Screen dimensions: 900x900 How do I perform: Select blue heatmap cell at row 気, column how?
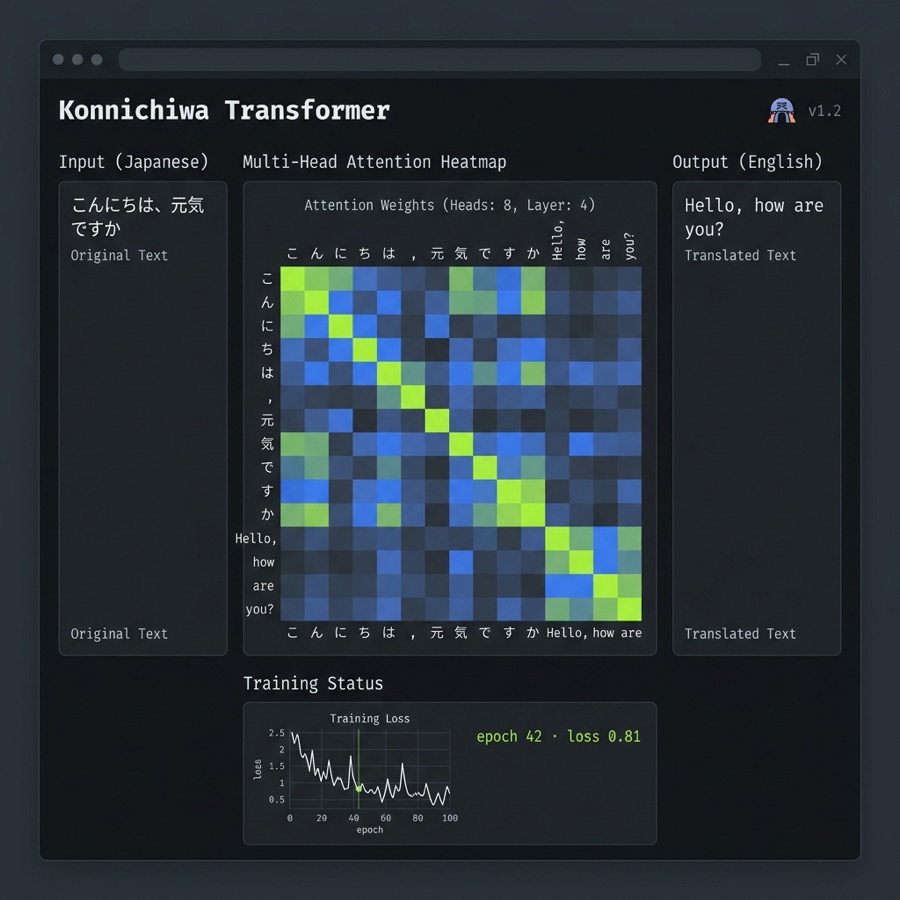pos(581,444)
